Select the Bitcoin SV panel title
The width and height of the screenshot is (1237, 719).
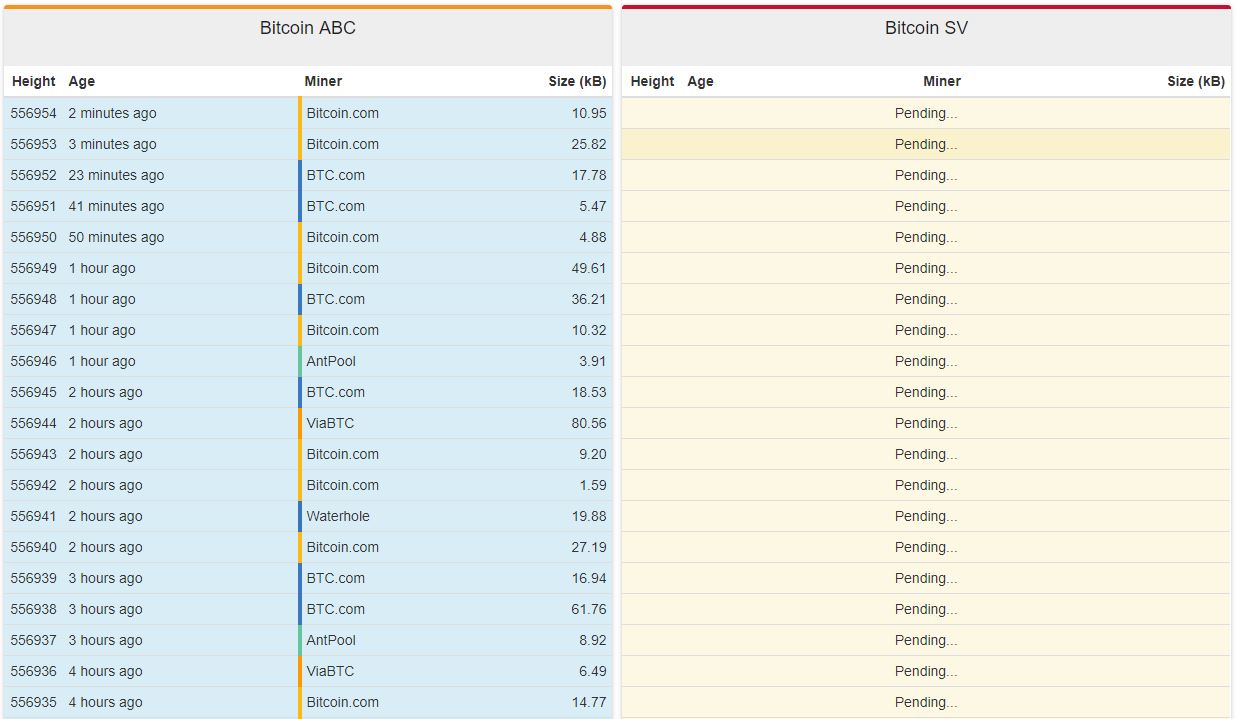(927, 29)
